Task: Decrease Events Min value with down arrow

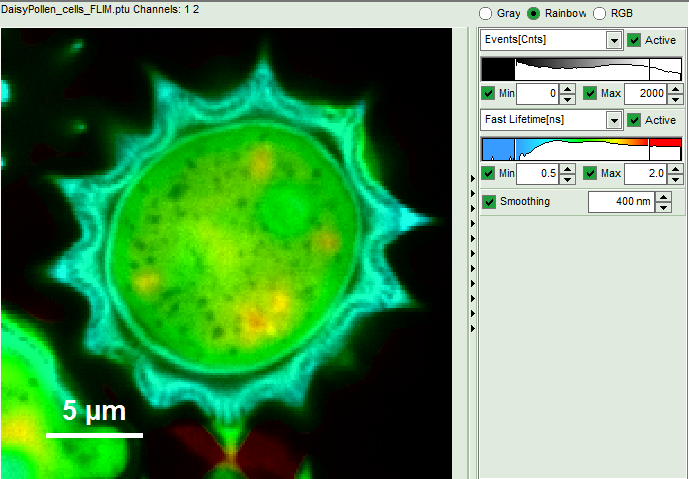Action: click(x=567, y=98)
